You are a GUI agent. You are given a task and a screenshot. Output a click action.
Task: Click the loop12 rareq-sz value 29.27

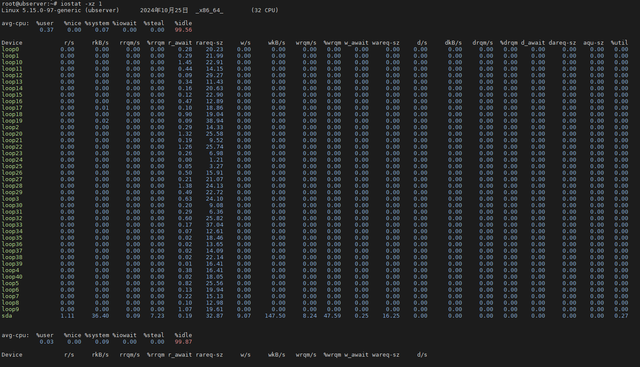(215, 76)
